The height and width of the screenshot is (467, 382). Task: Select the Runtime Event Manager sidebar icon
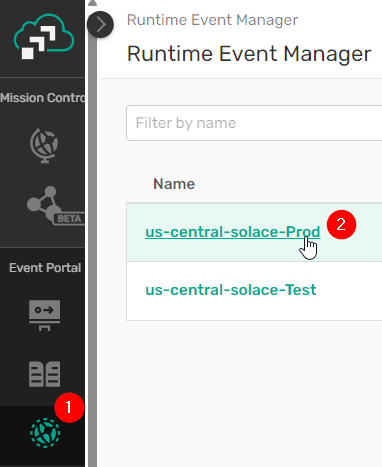pos(45,433)
